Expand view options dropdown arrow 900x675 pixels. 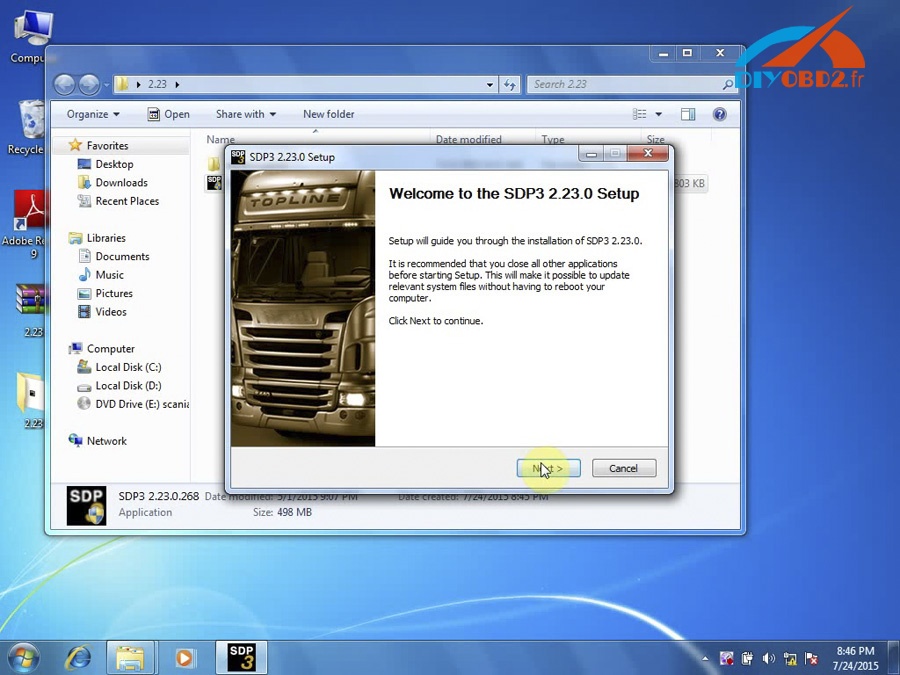pyautogui.click(x=658, y=114)
